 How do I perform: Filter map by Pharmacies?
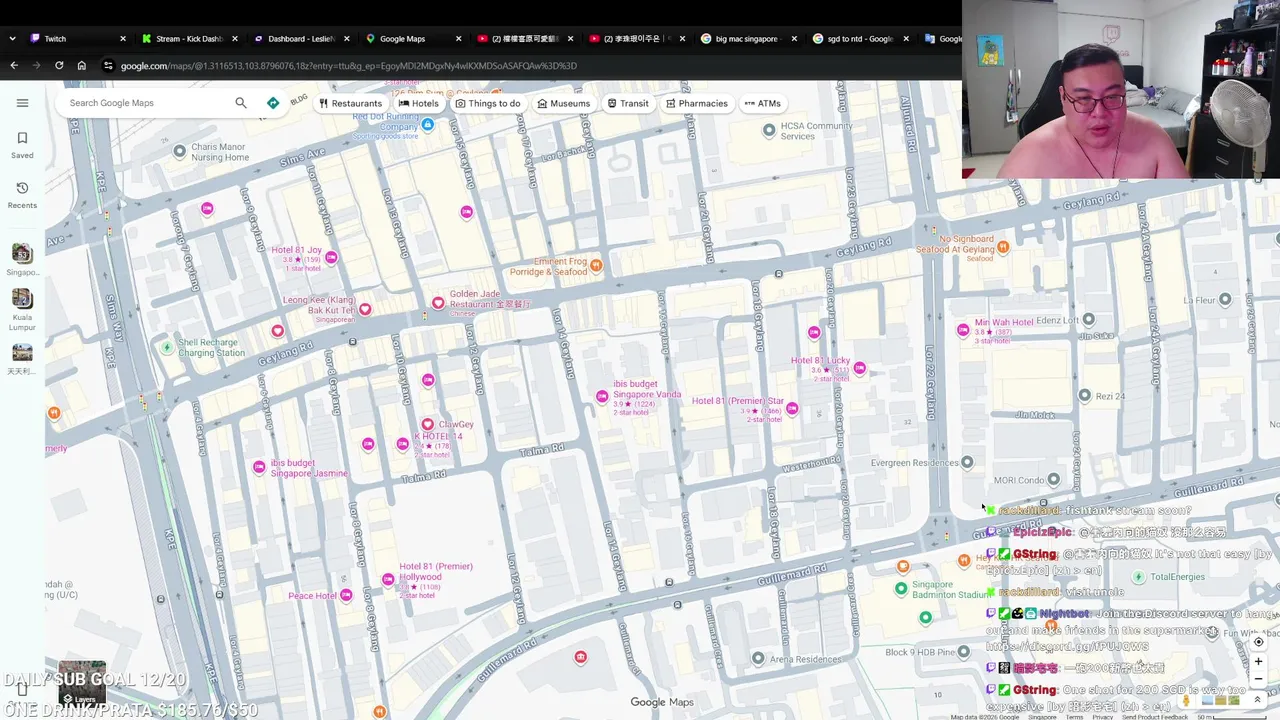click(x=696, y=103)
